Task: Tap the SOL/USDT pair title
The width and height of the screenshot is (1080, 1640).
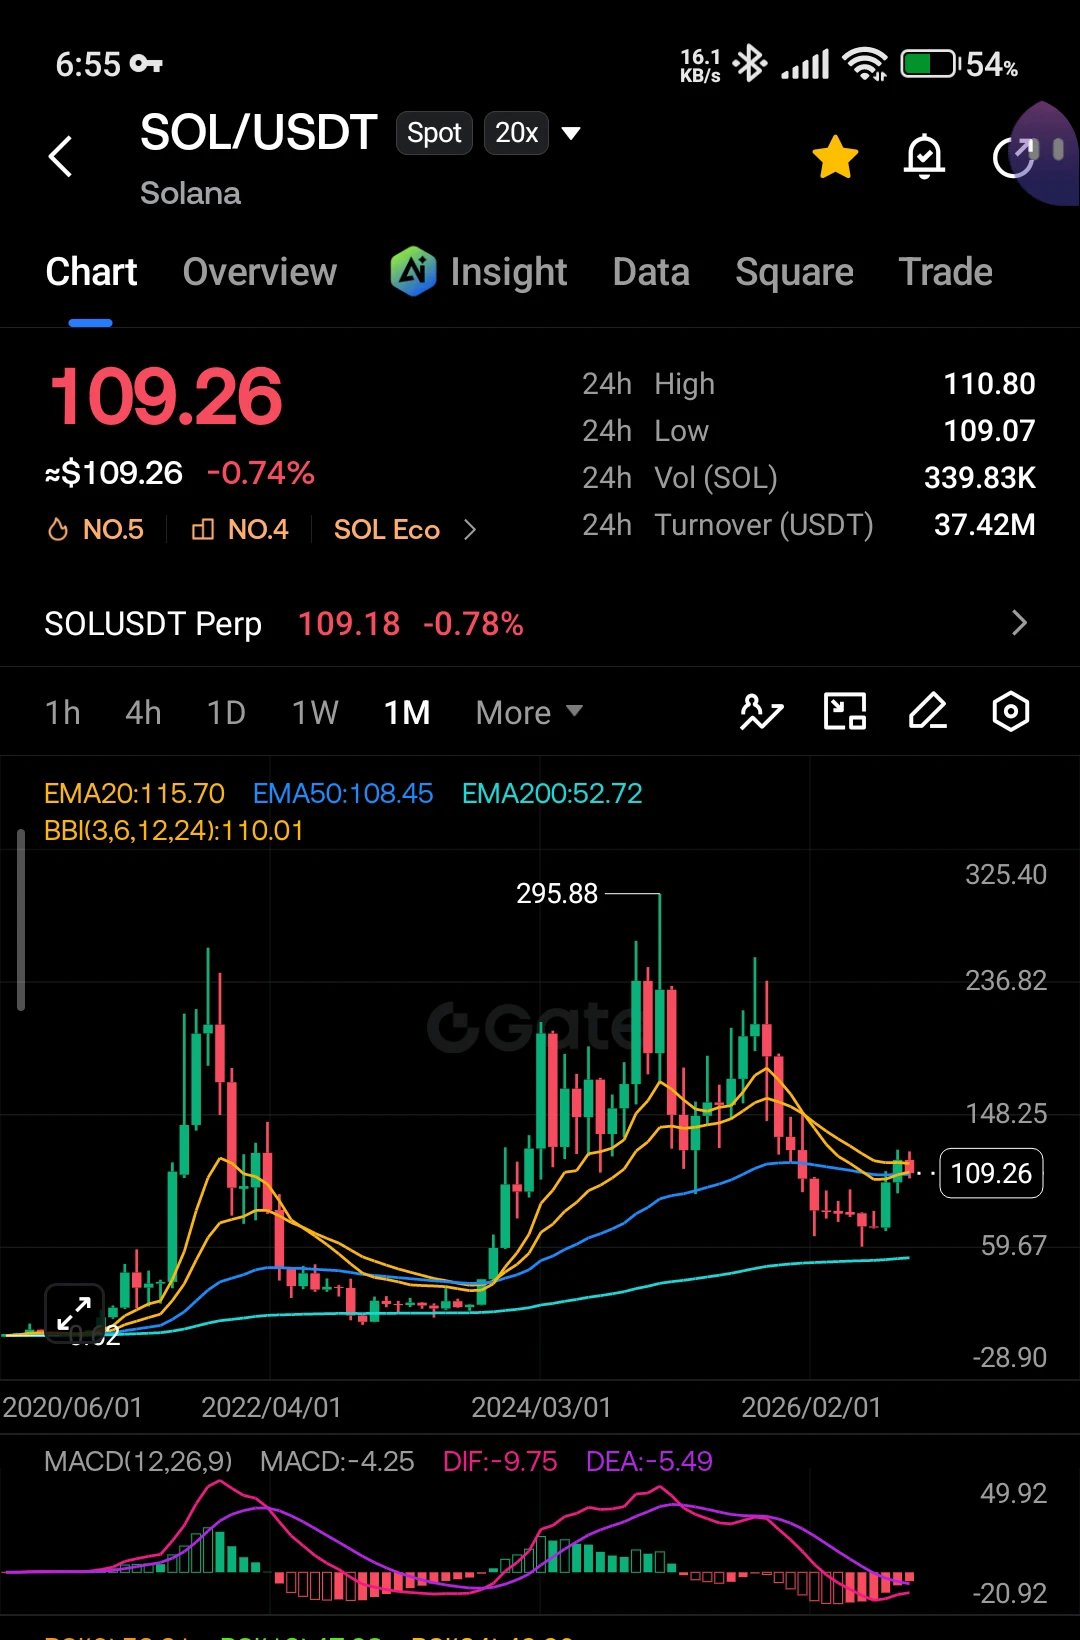Action: click(258, 133)
